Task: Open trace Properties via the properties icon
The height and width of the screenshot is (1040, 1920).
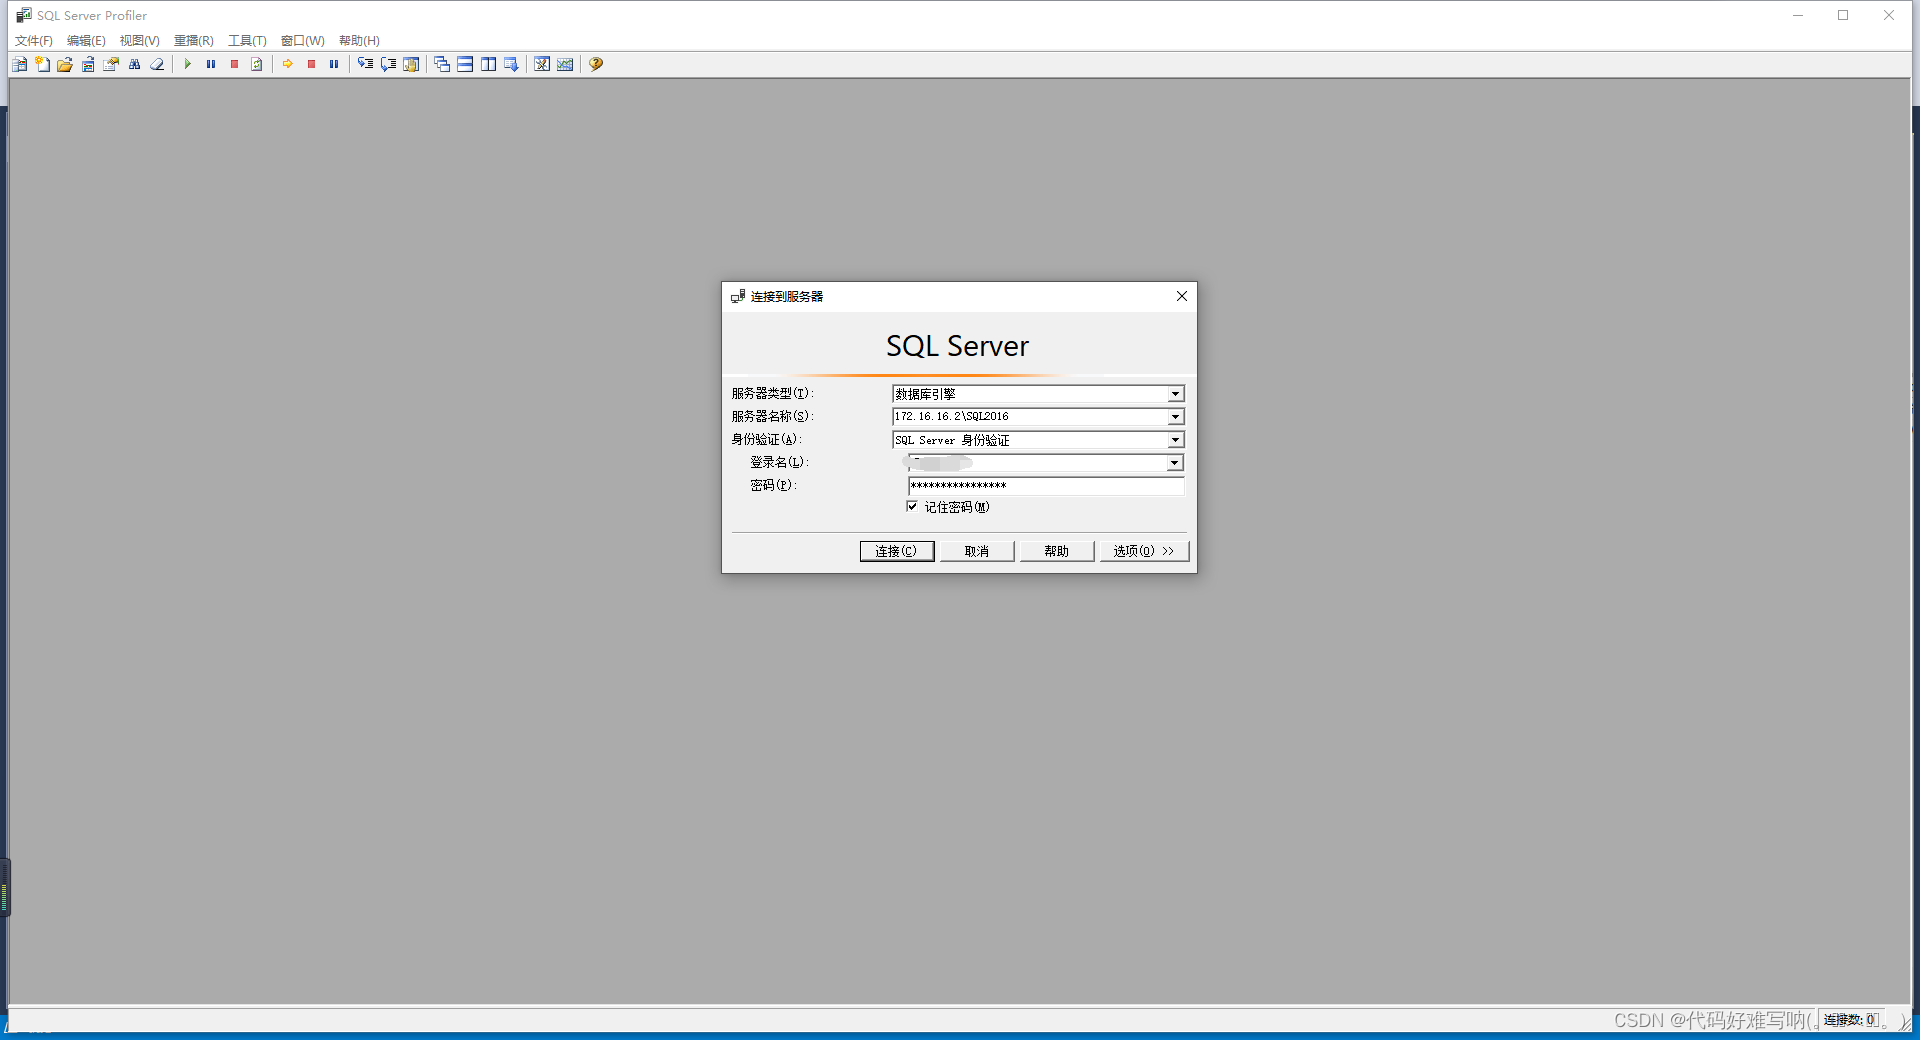Action: (111, 64)
